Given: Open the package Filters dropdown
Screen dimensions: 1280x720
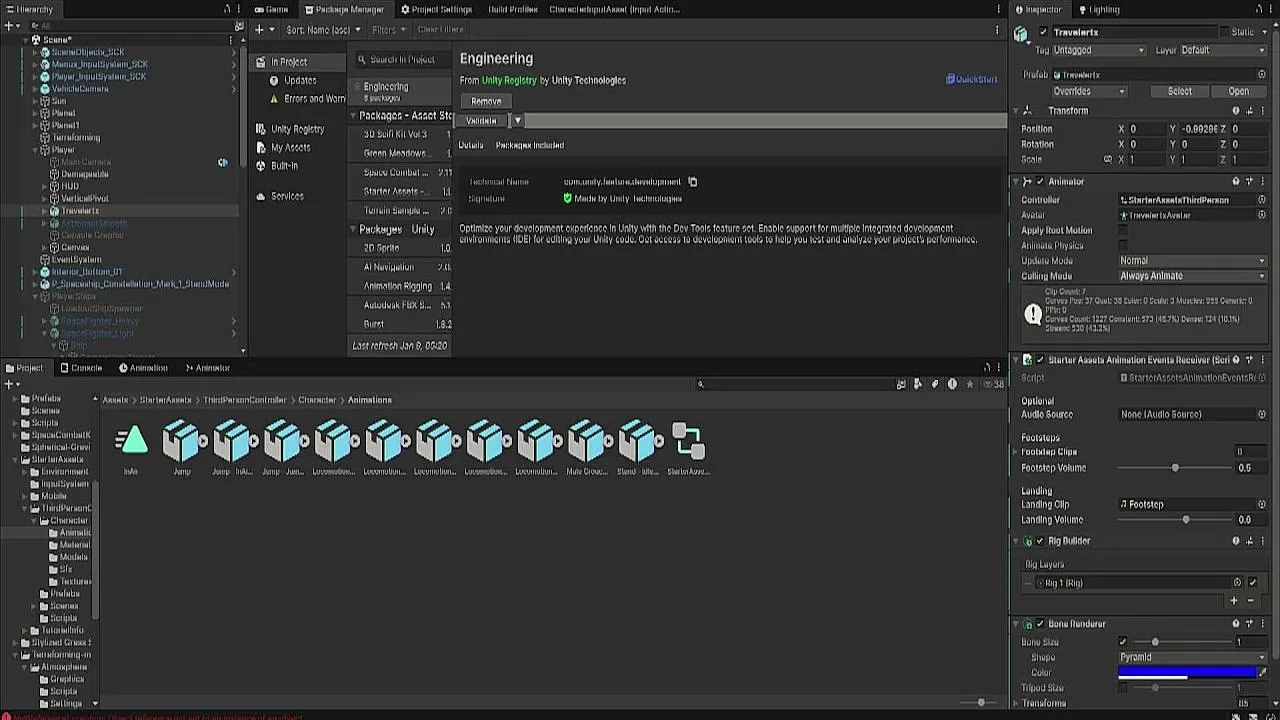Looking at the screenshot, I should 389,30.
